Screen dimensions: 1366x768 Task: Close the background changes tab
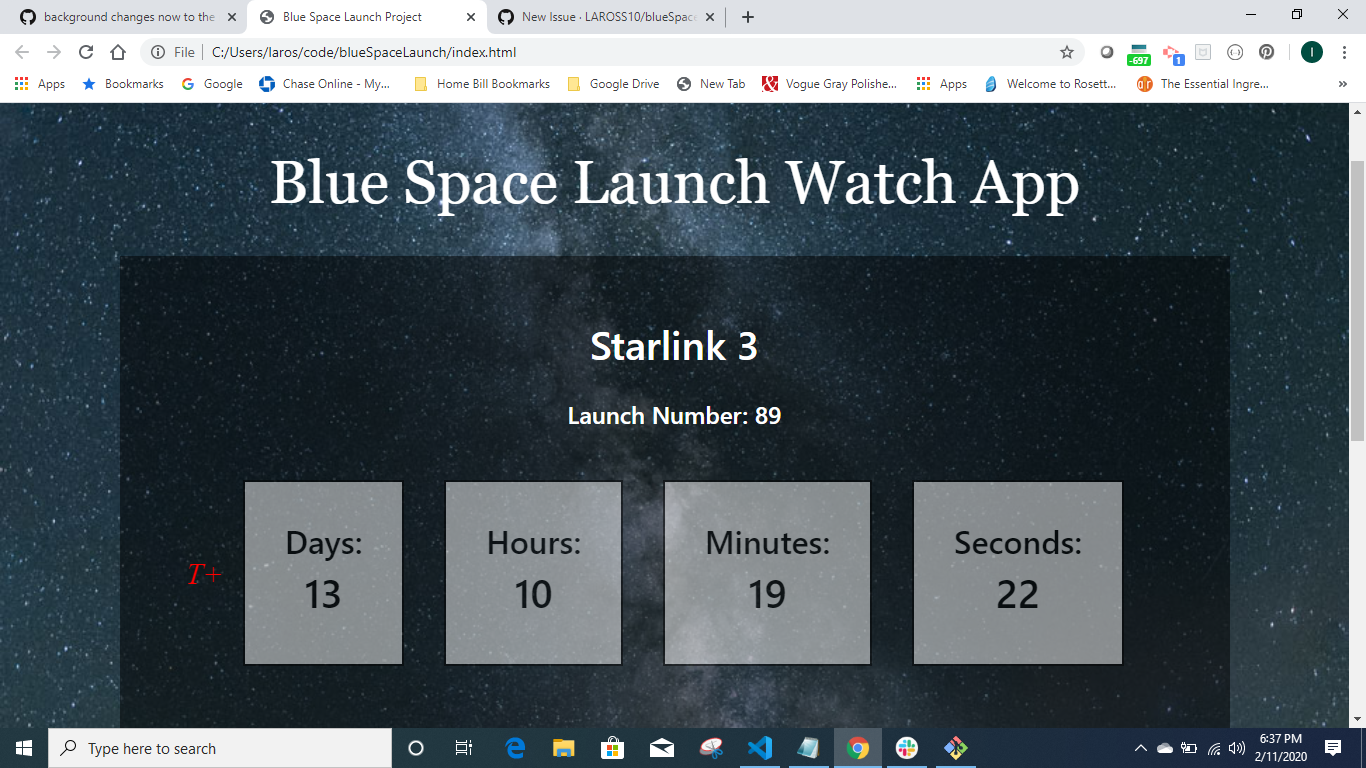click(232, 17)
